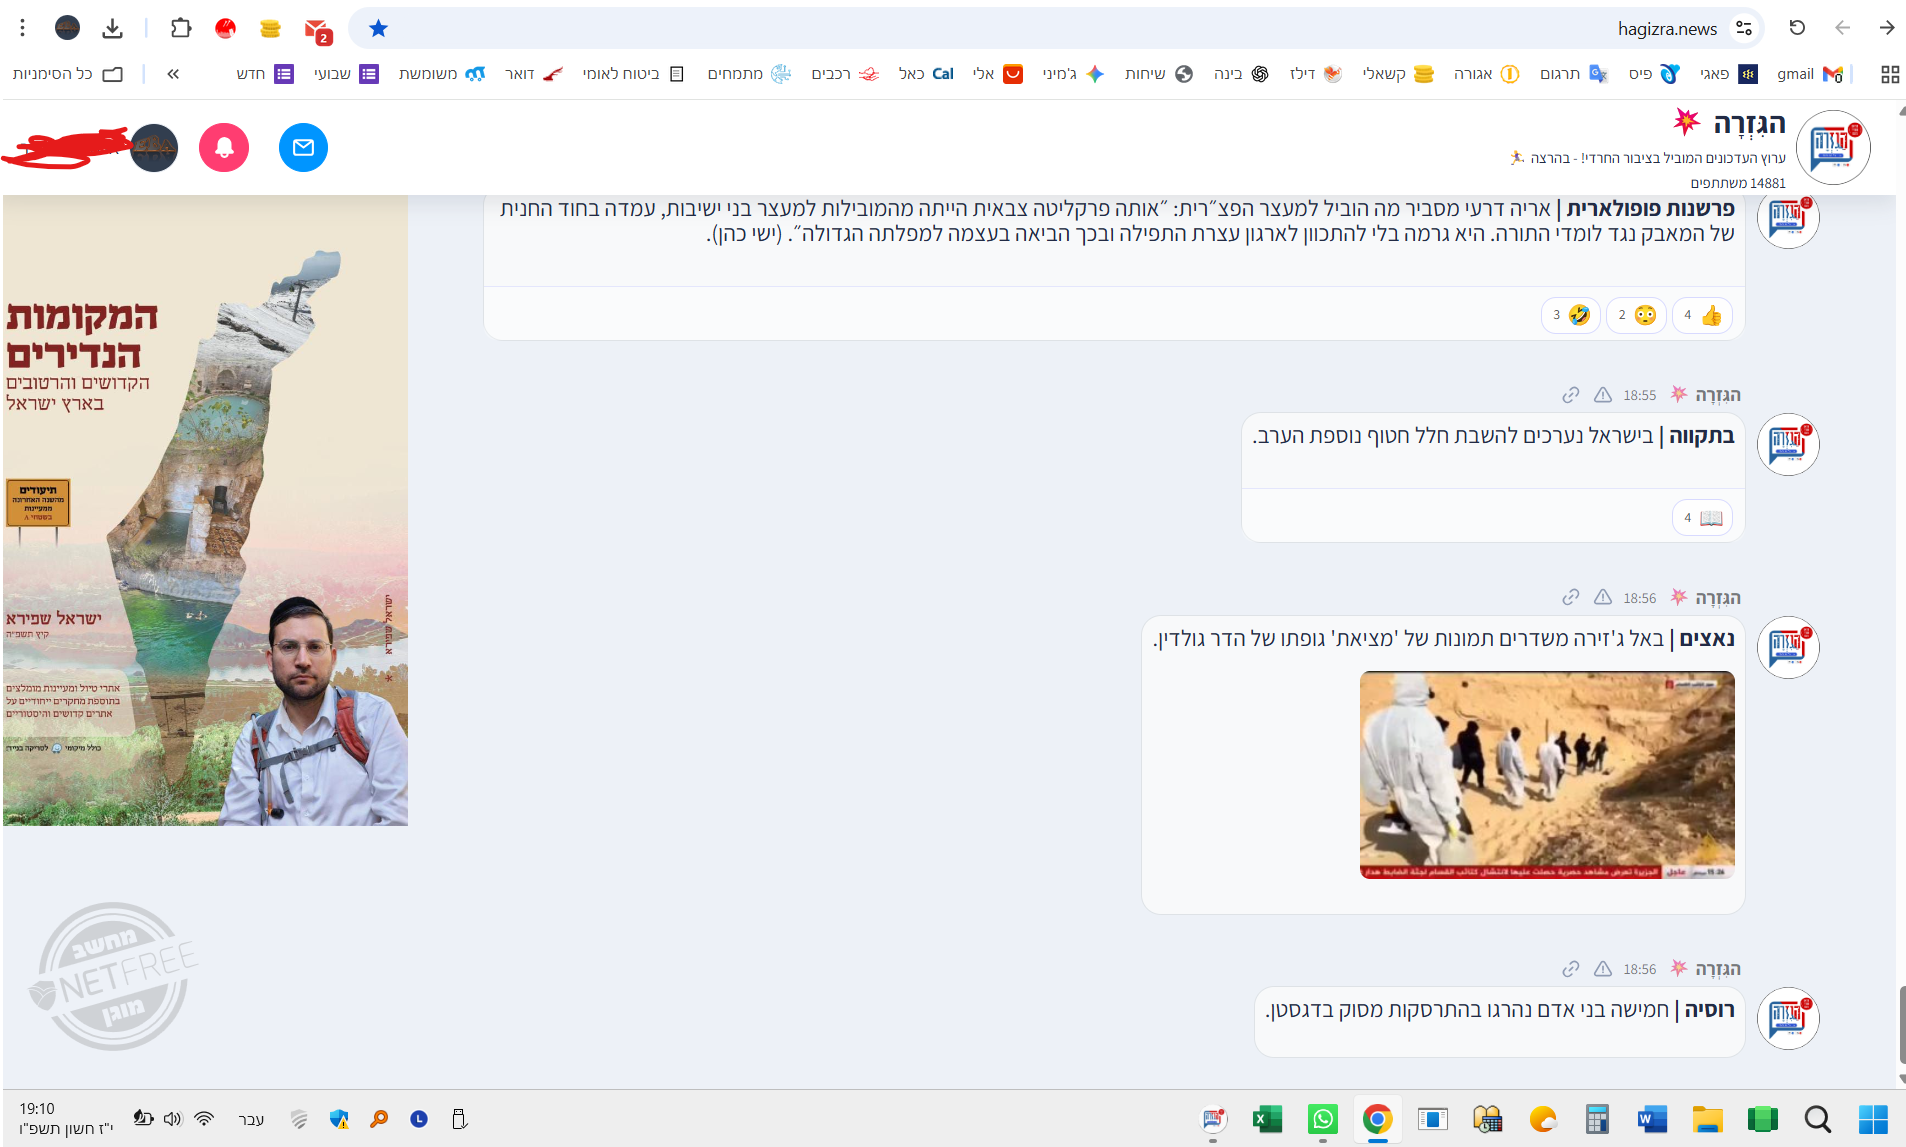Viewport: 1906px width, 1147px height.
Task: Bookmark this page with the star icon
Action: (x=378, y=28)
